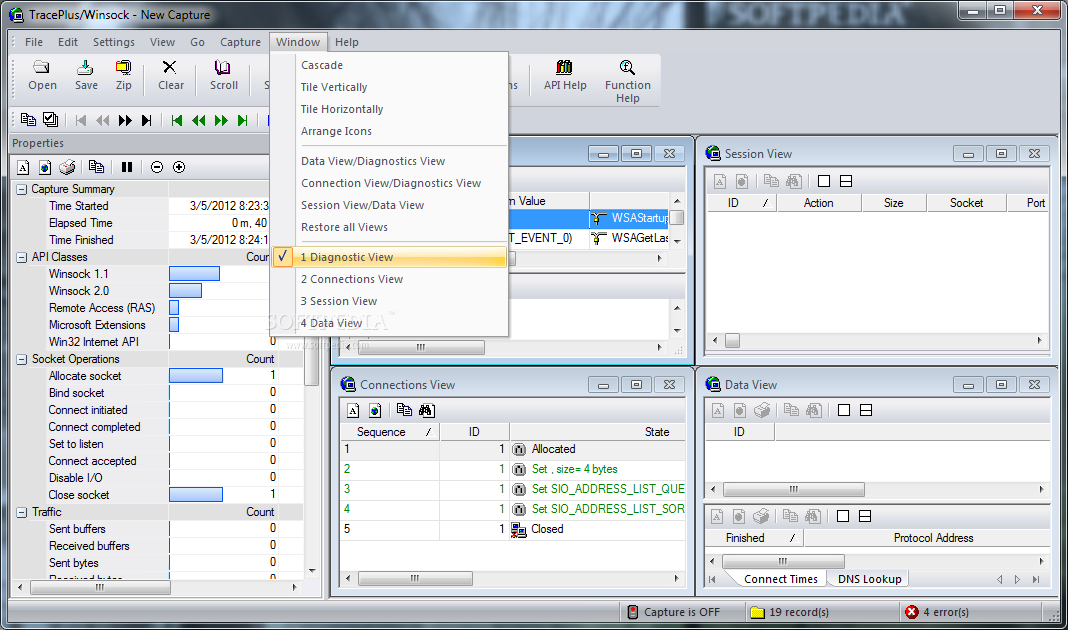This screenshot has width=1068, height=630.
Task: Click the font icon in Properties toolbar
Action: pos(23,167)
